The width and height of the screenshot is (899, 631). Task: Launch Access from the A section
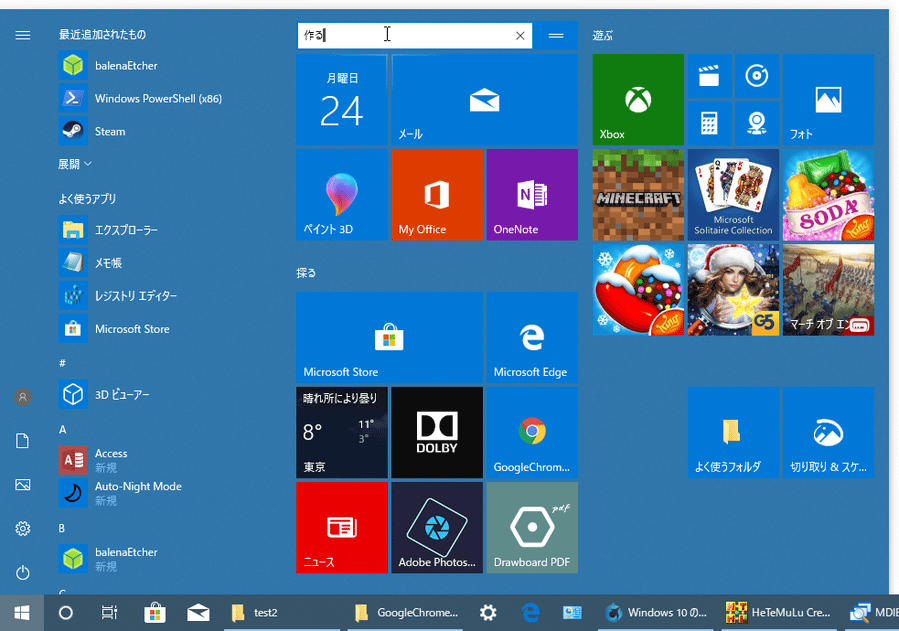(94, 460)
